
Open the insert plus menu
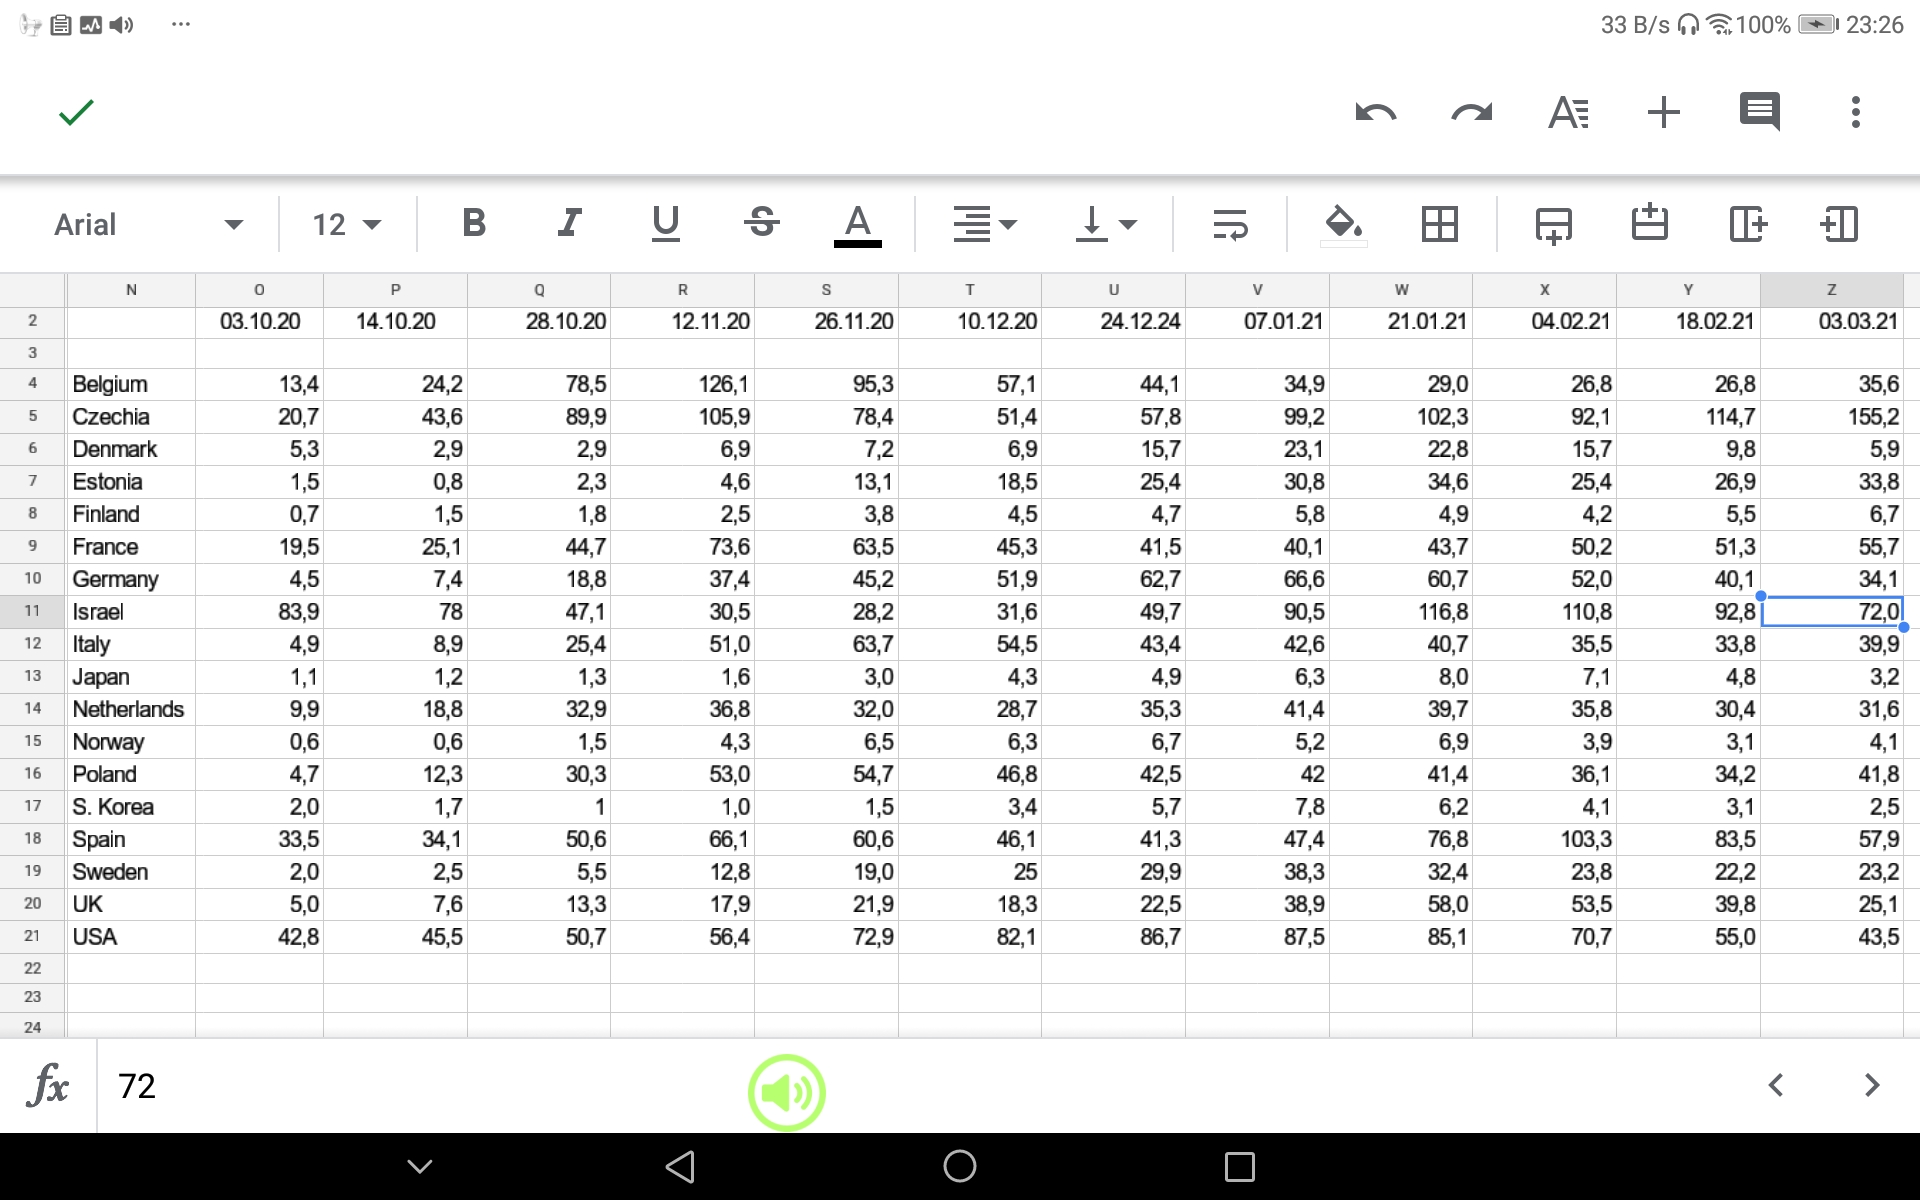tap(1663, 112)
